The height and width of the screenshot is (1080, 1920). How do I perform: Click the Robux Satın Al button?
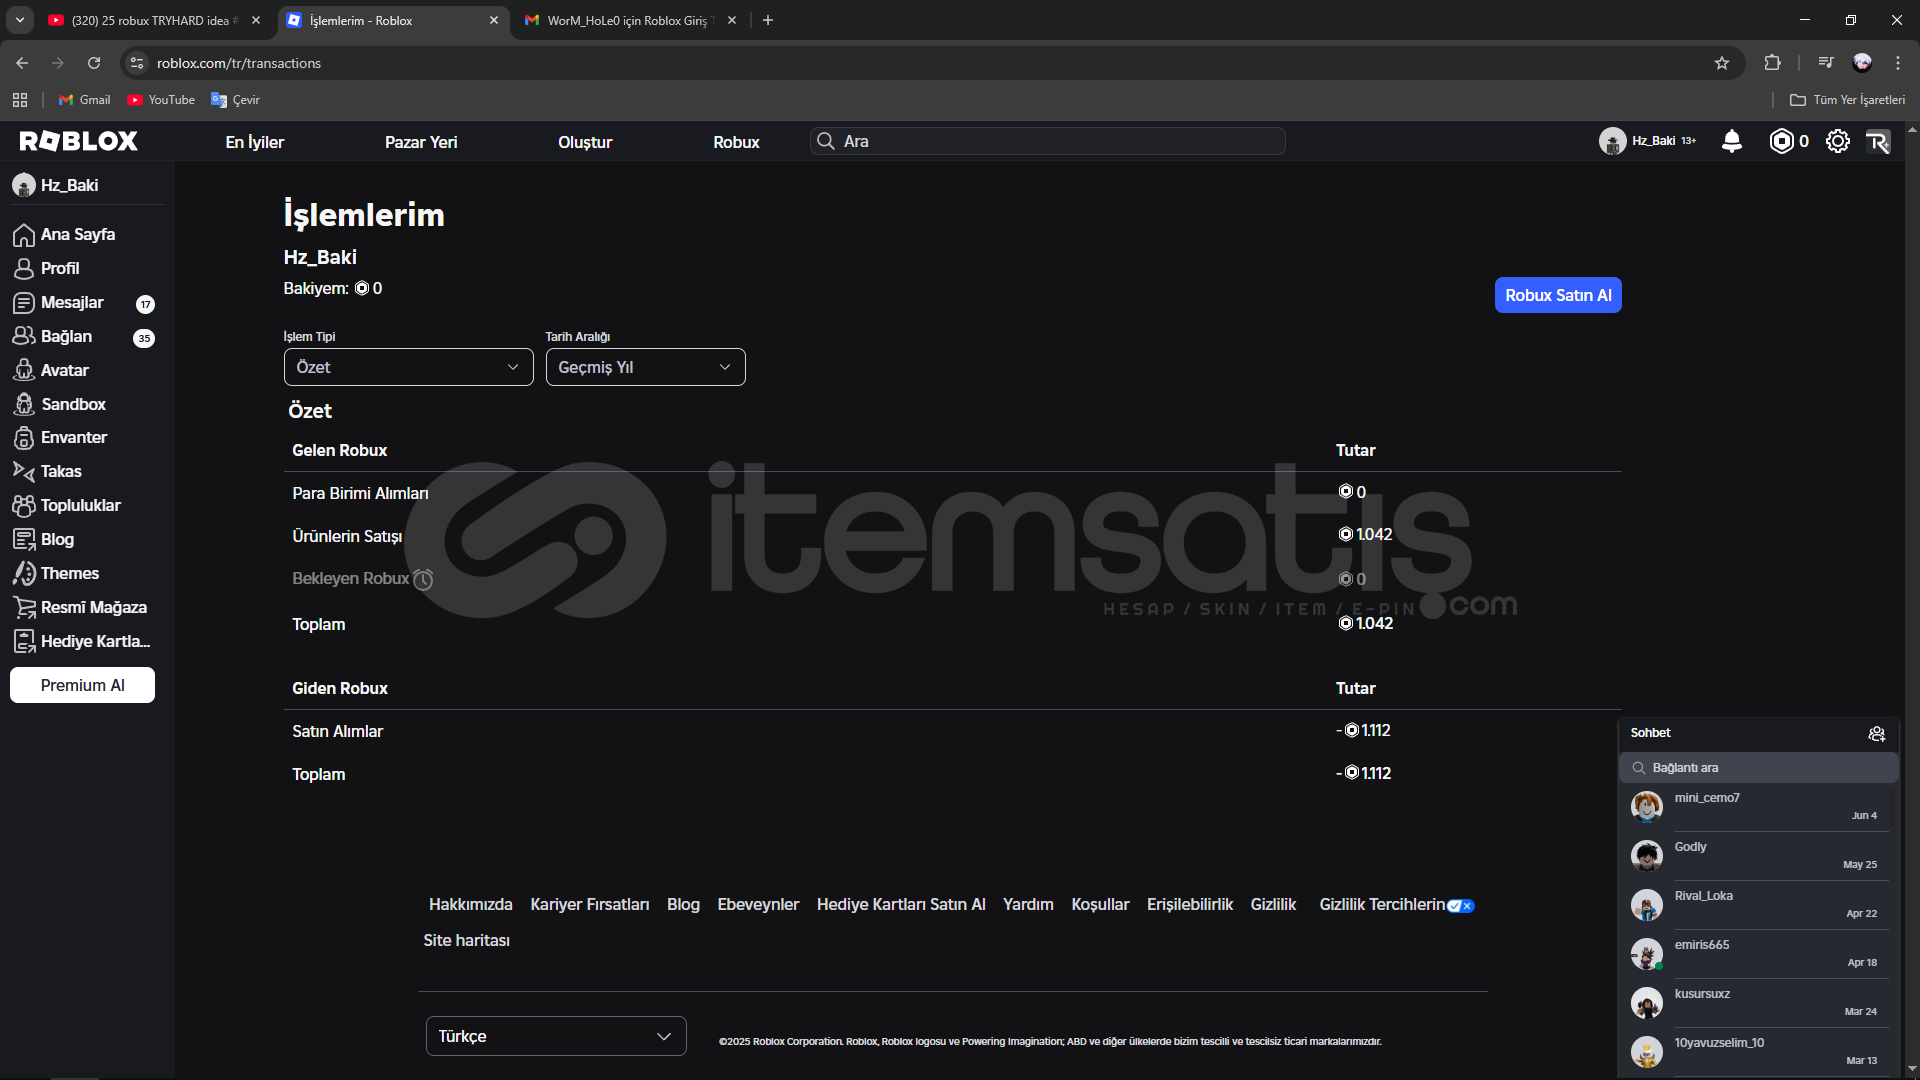(x=1557, y=295)
